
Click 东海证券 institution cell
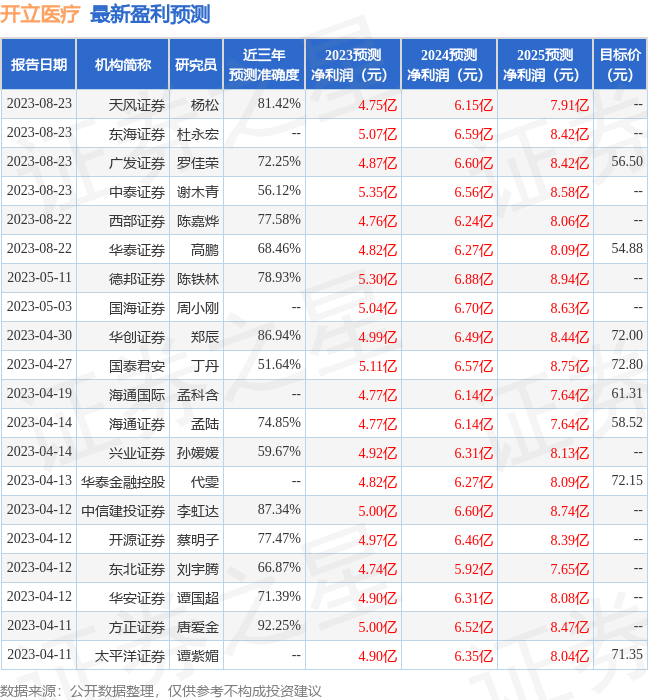pos(137,134)
